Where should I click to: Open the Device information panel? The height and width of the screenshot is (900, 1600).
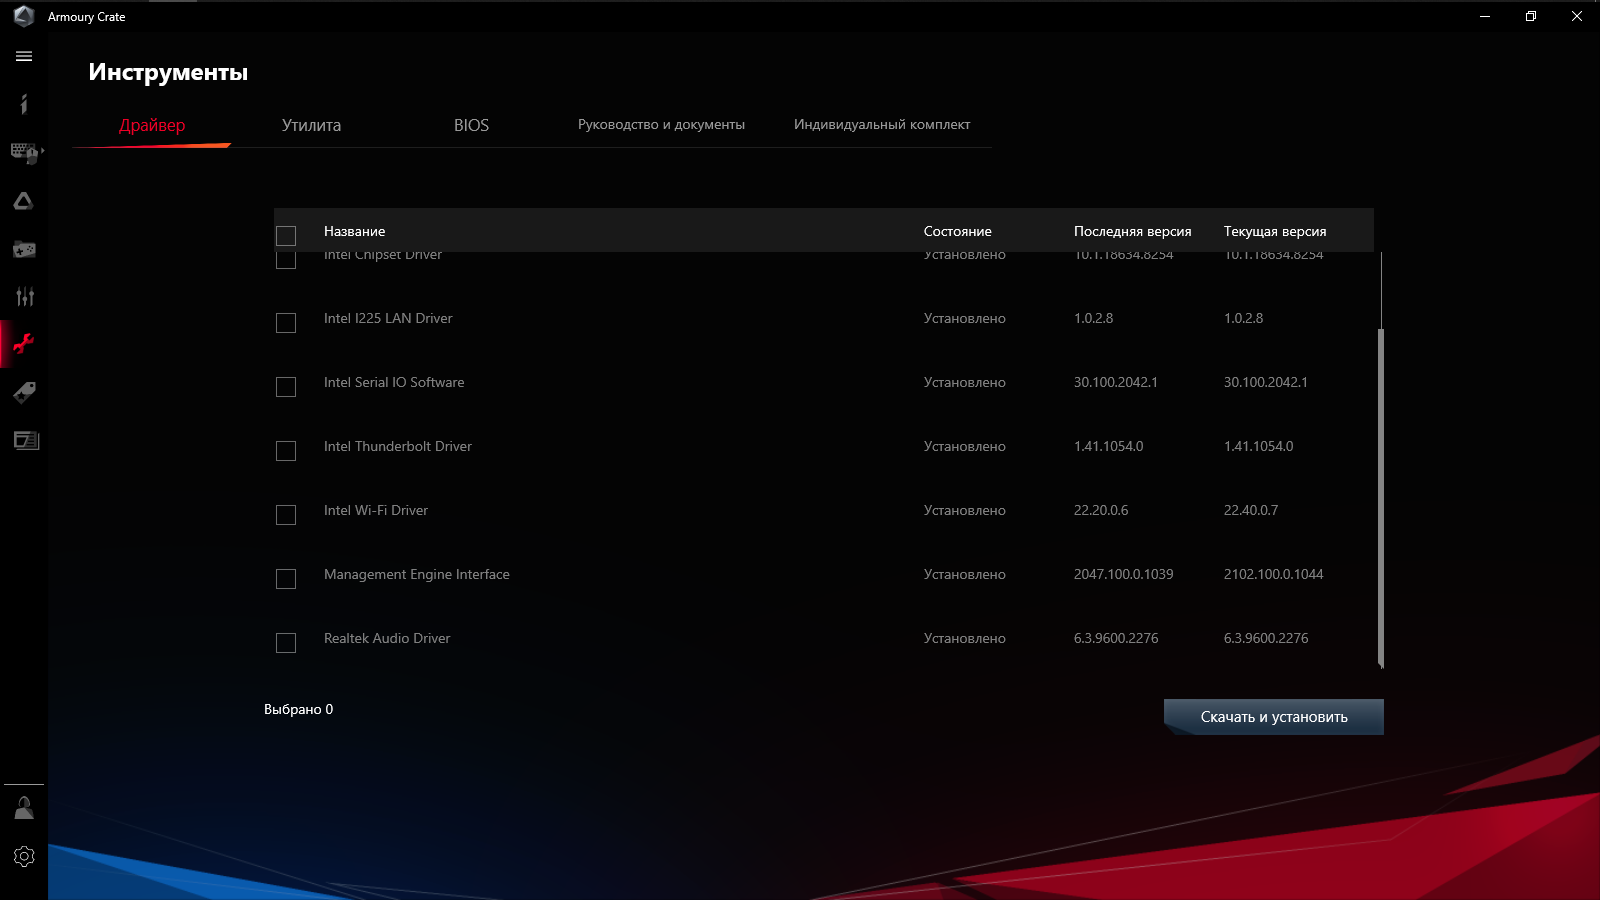[x=23, y=104]
